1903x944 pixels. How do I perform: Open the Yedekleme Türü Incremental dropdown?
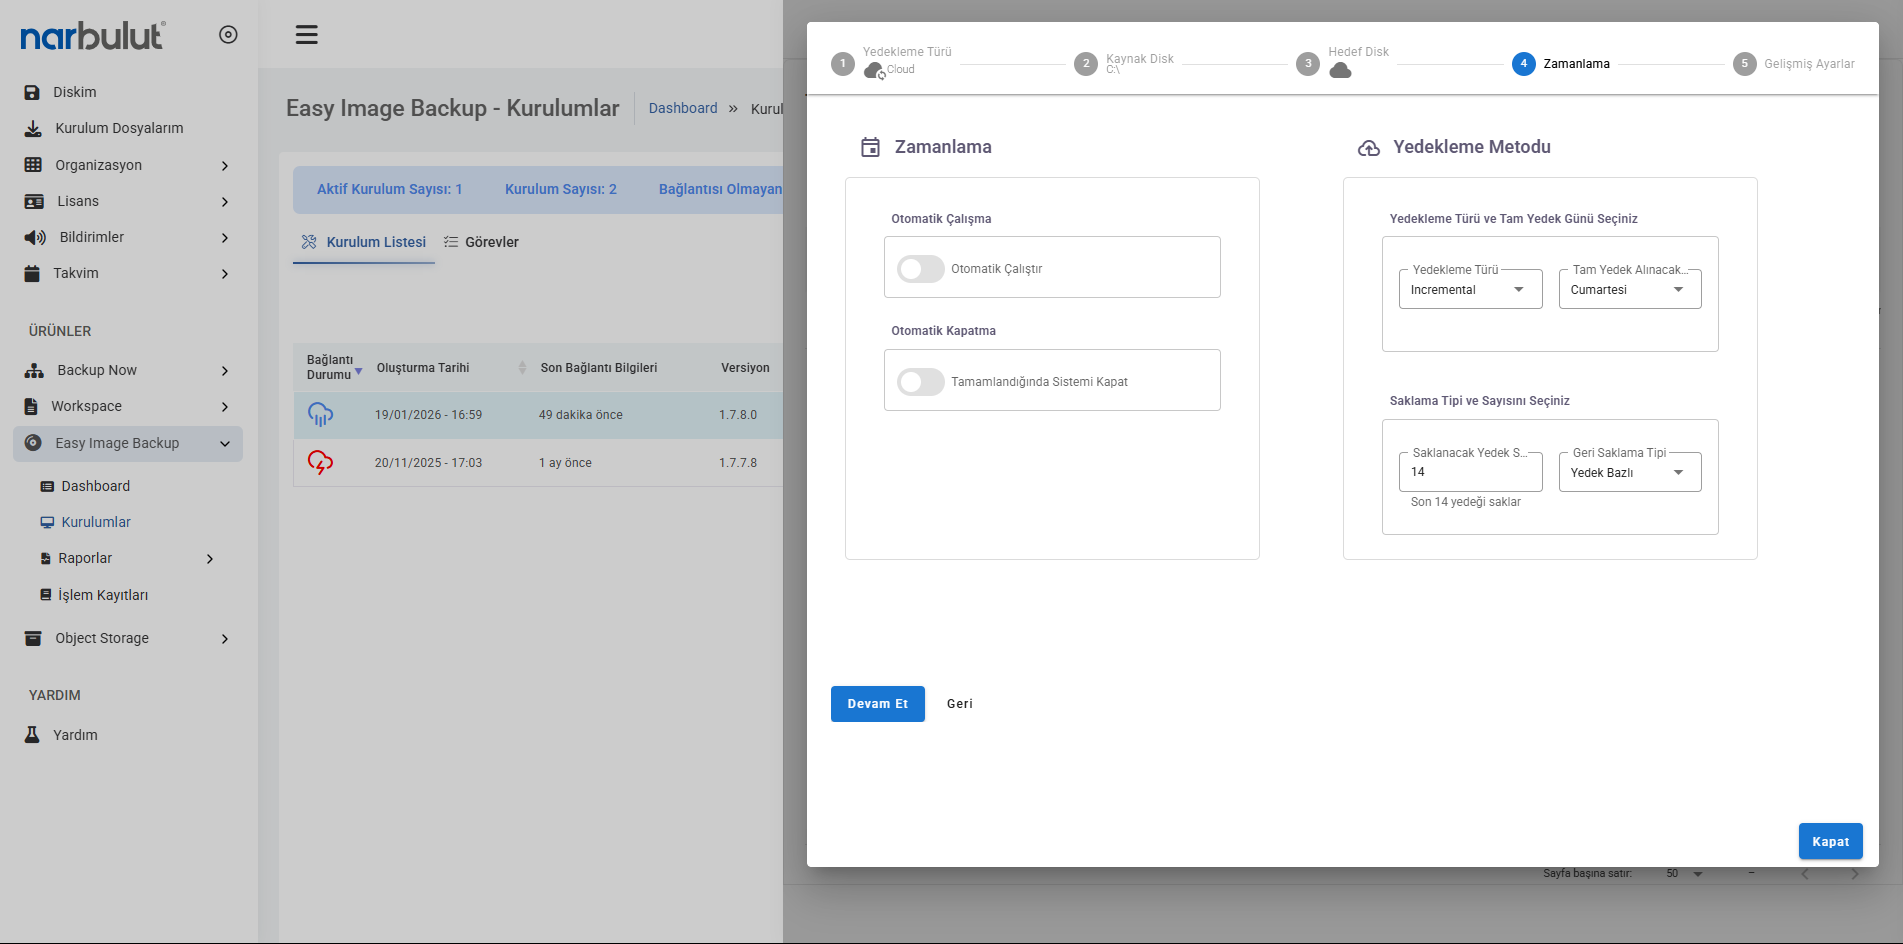1470,290
